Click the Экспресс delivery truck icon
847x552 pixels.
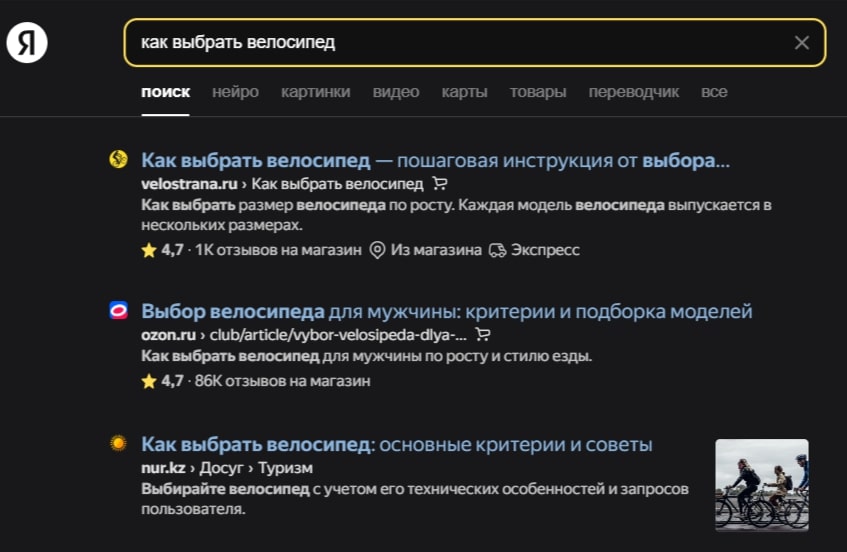pyautogui.click(x=498, y=250)
